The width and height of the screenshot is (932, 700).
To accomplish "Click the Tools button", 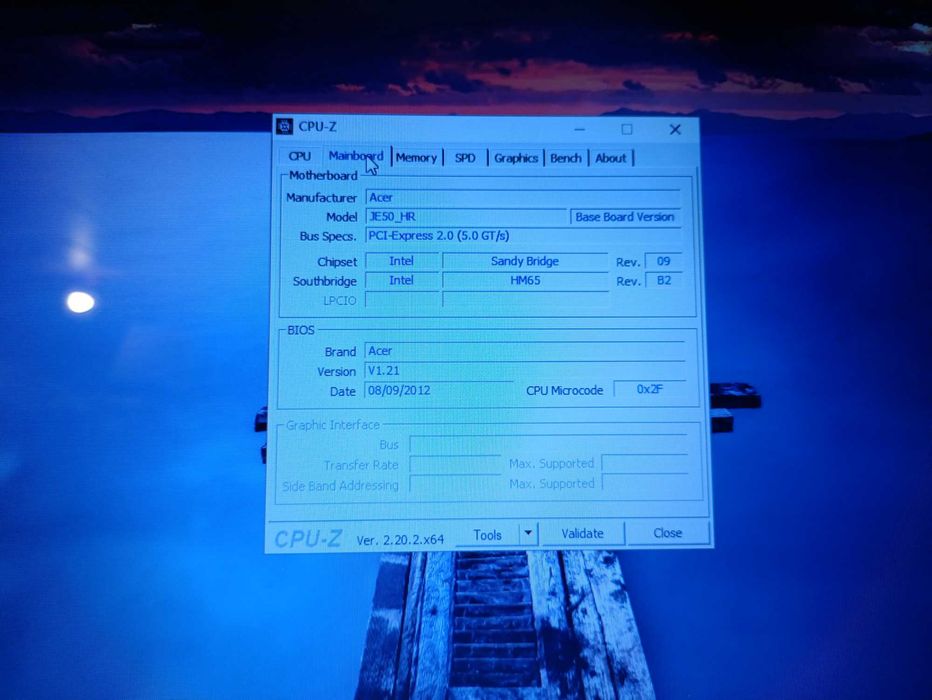I will tap(487, 535).
